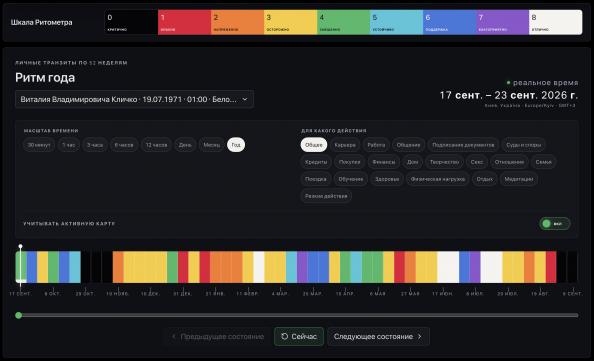Click the purple level 7 scale swatch
This screenshot has width=594, height=361.
502,22
